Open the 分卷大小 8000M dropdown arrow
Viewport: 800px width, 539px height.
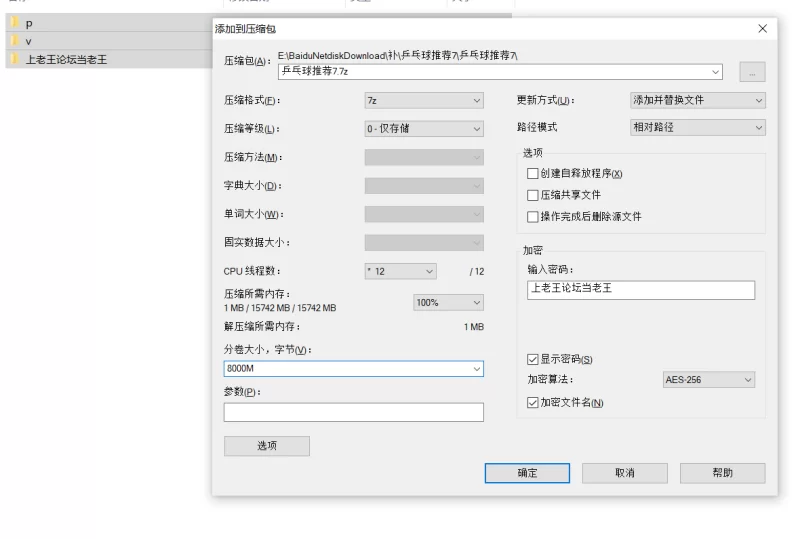point(477,369)
